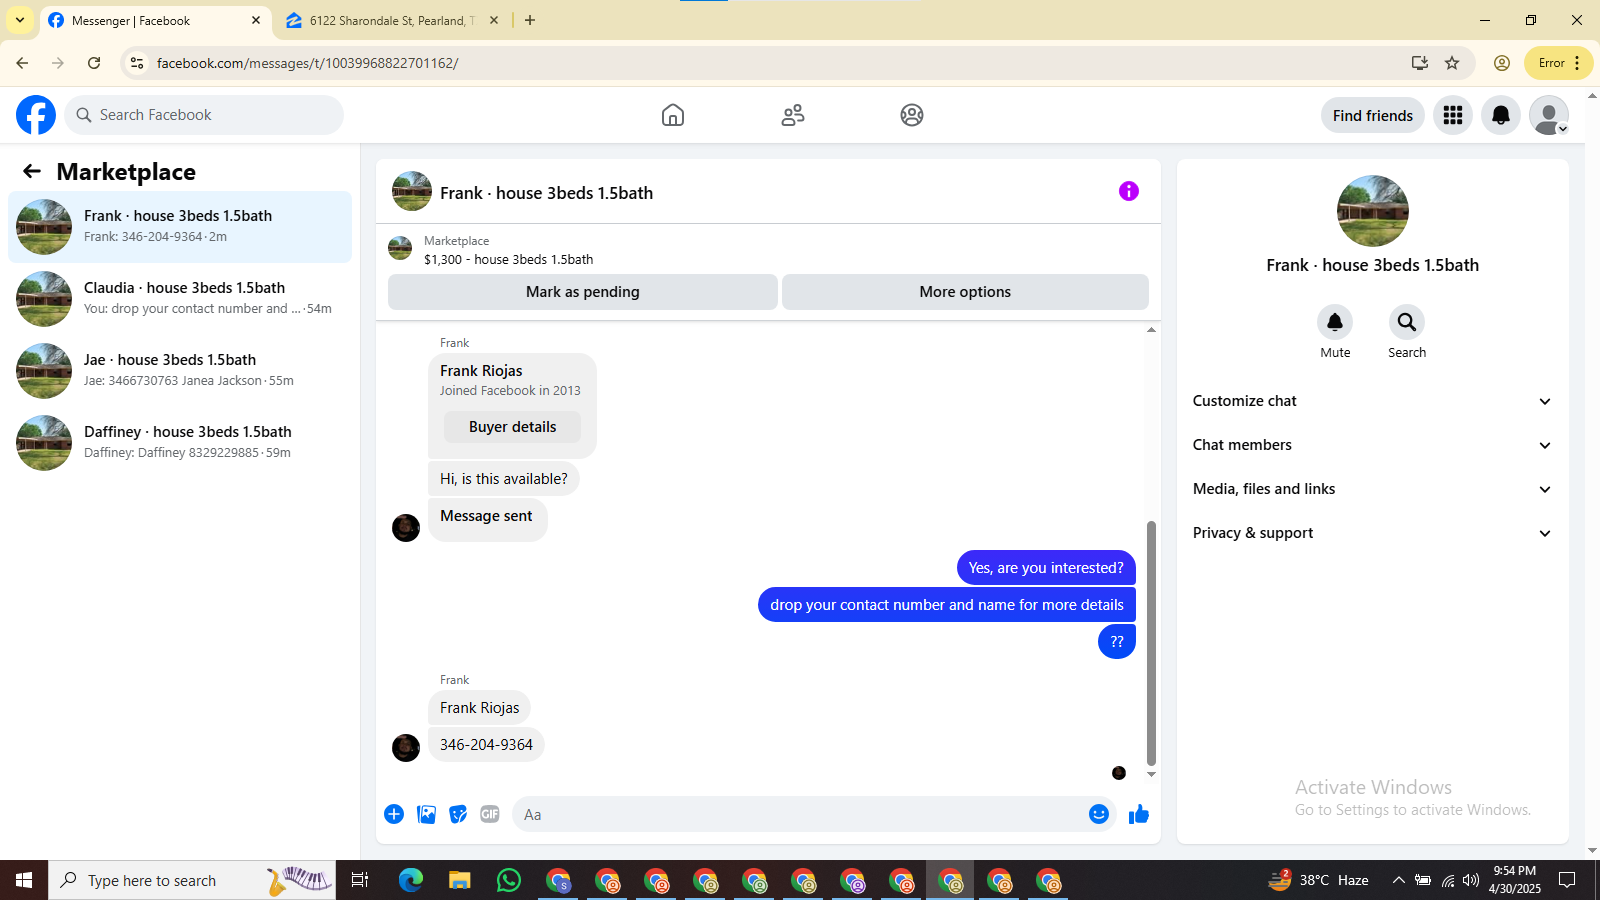
Task: Click the chat scroll-up arrow
Action: [1151, 329]
